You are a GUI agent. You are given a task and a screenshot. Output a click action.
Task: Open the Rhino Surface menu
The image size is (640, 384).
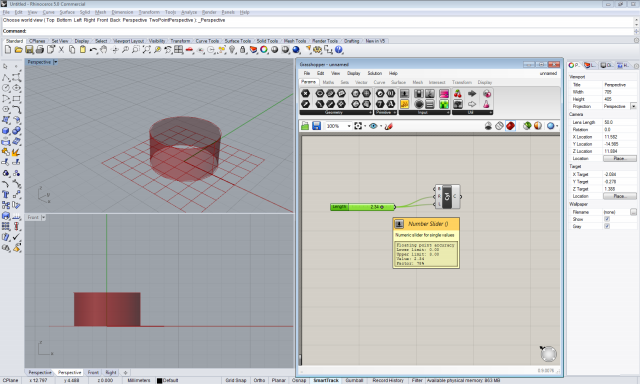pos(67,12)
